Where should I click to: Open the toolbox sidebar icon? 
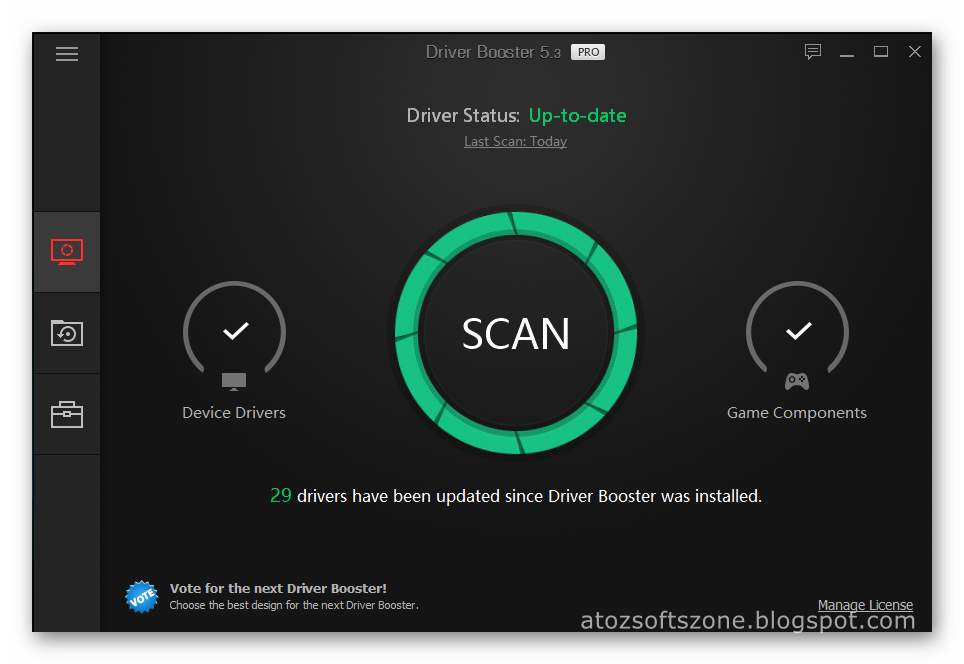tap(67, 414)
